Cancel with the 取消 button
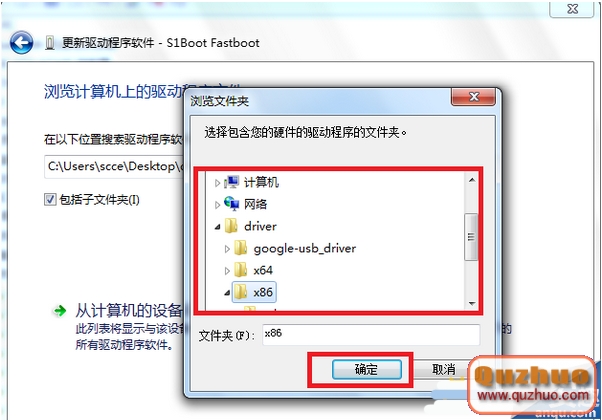602x420 pixels. click(443, 369)
